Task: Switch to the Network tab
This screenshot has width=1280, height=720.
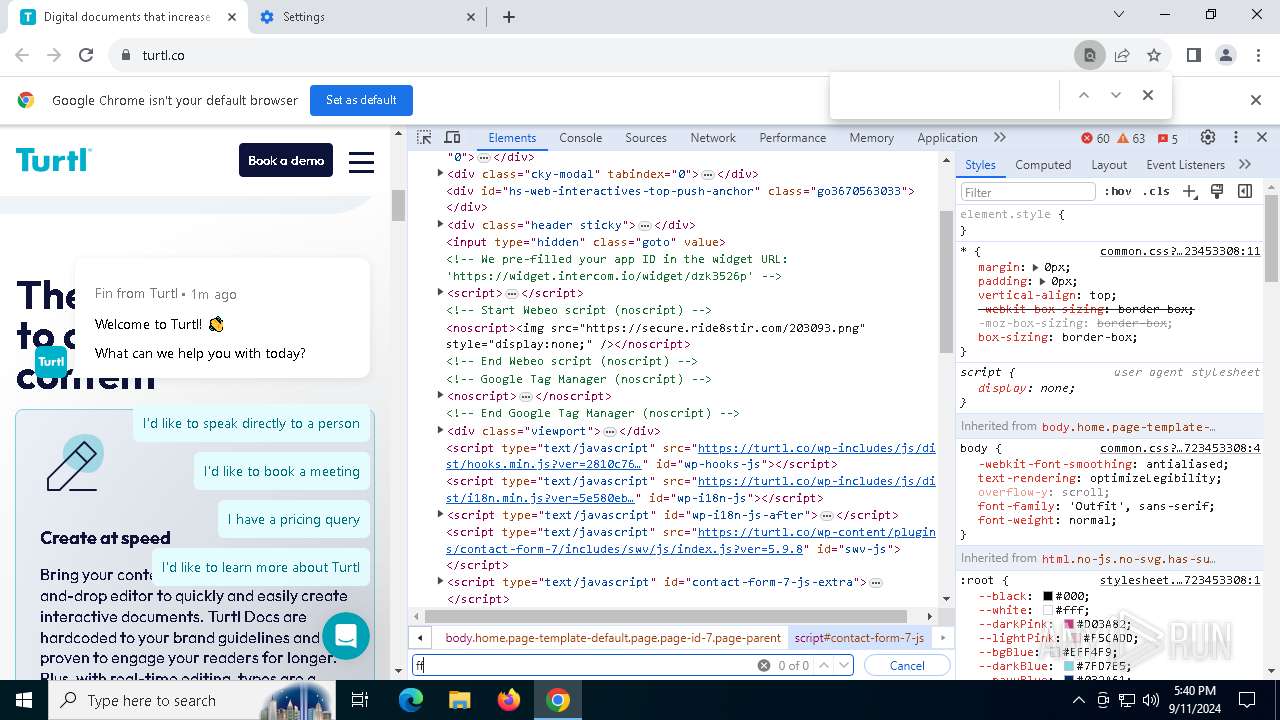Action: 713,138
